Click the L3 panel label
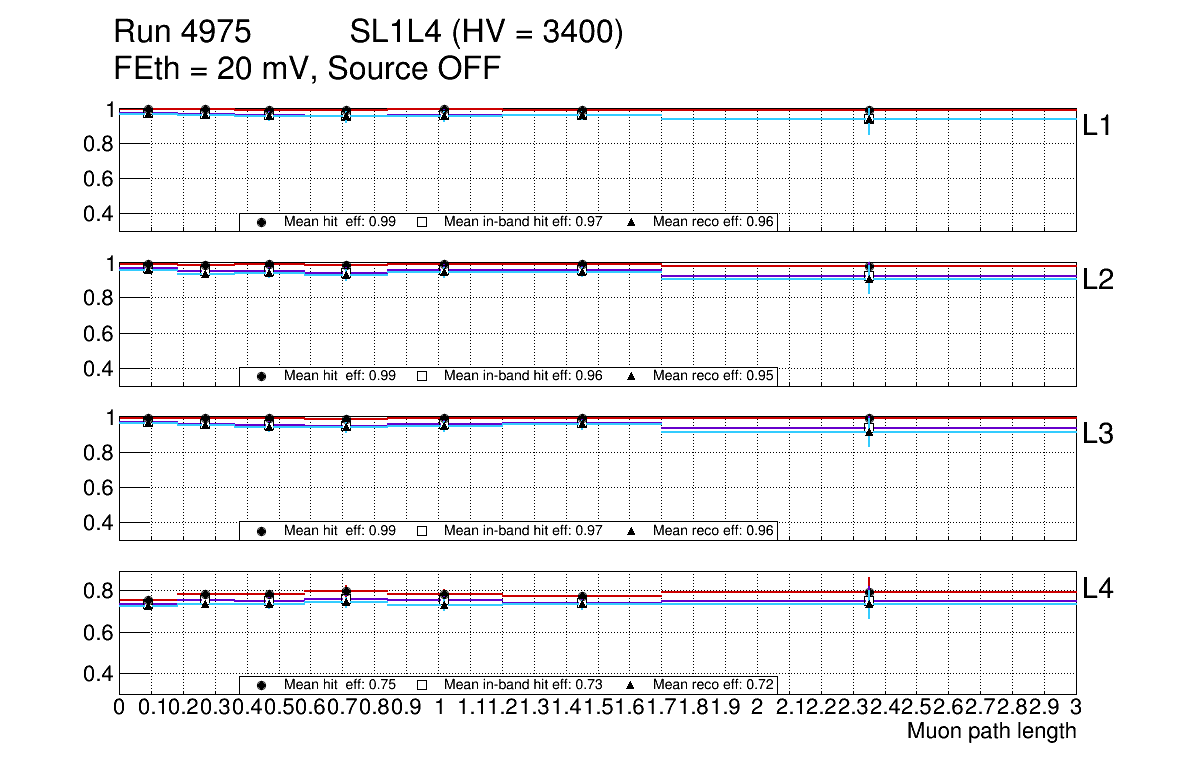Screen dimensions: 1196x772 pos(1098,434)
